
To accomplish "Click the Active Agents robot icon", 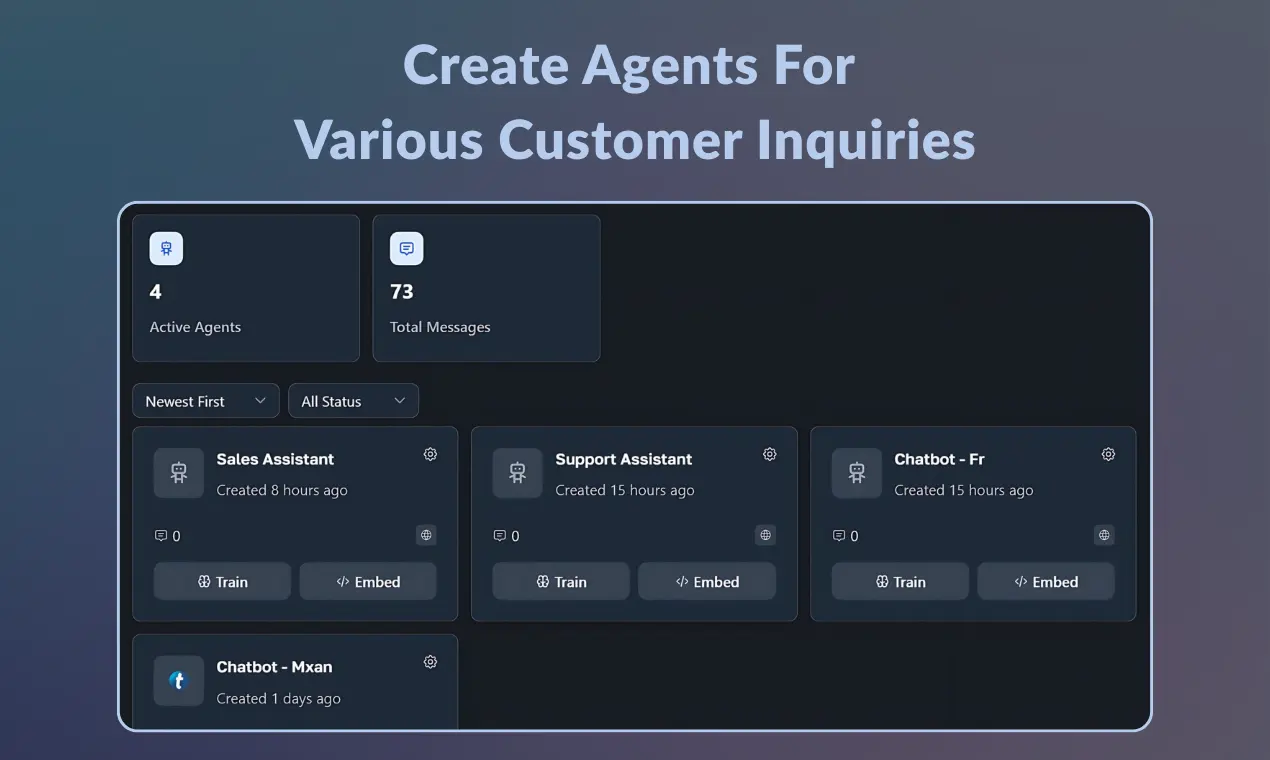I will tap(166, 249).
